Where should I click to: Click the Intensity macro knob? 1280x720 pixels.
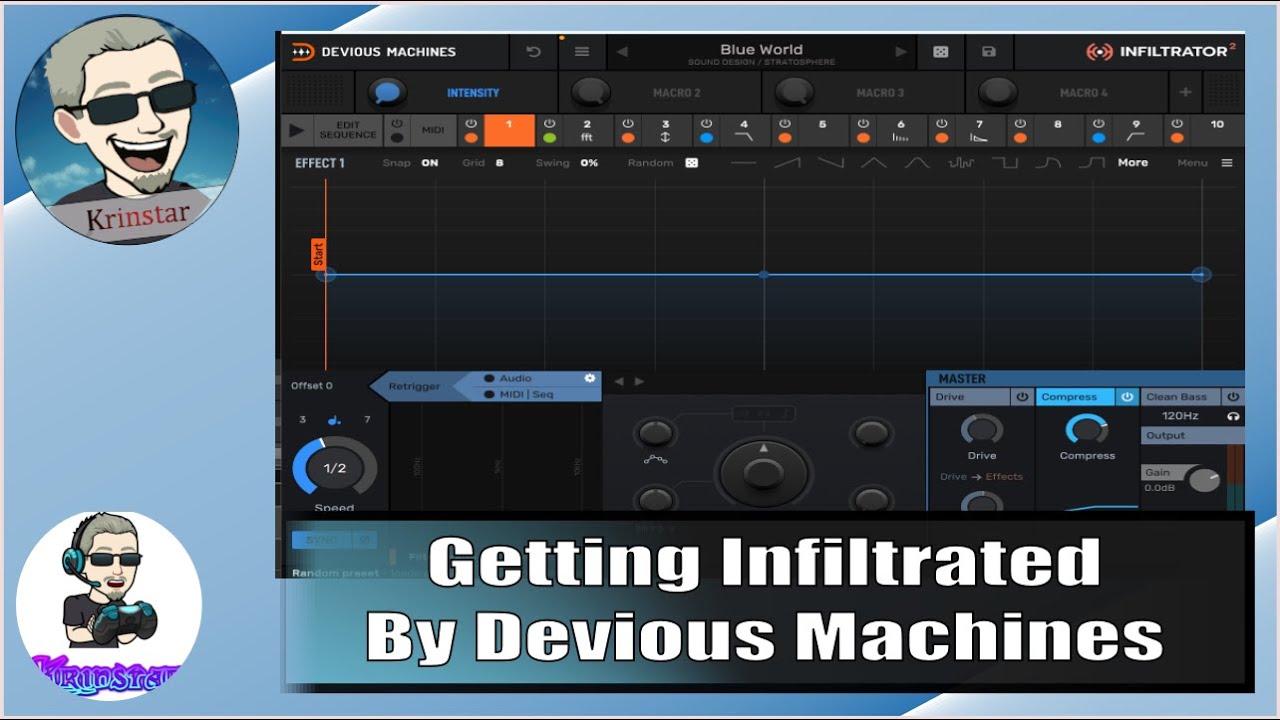pyautogui.click(x=387, y=93)
